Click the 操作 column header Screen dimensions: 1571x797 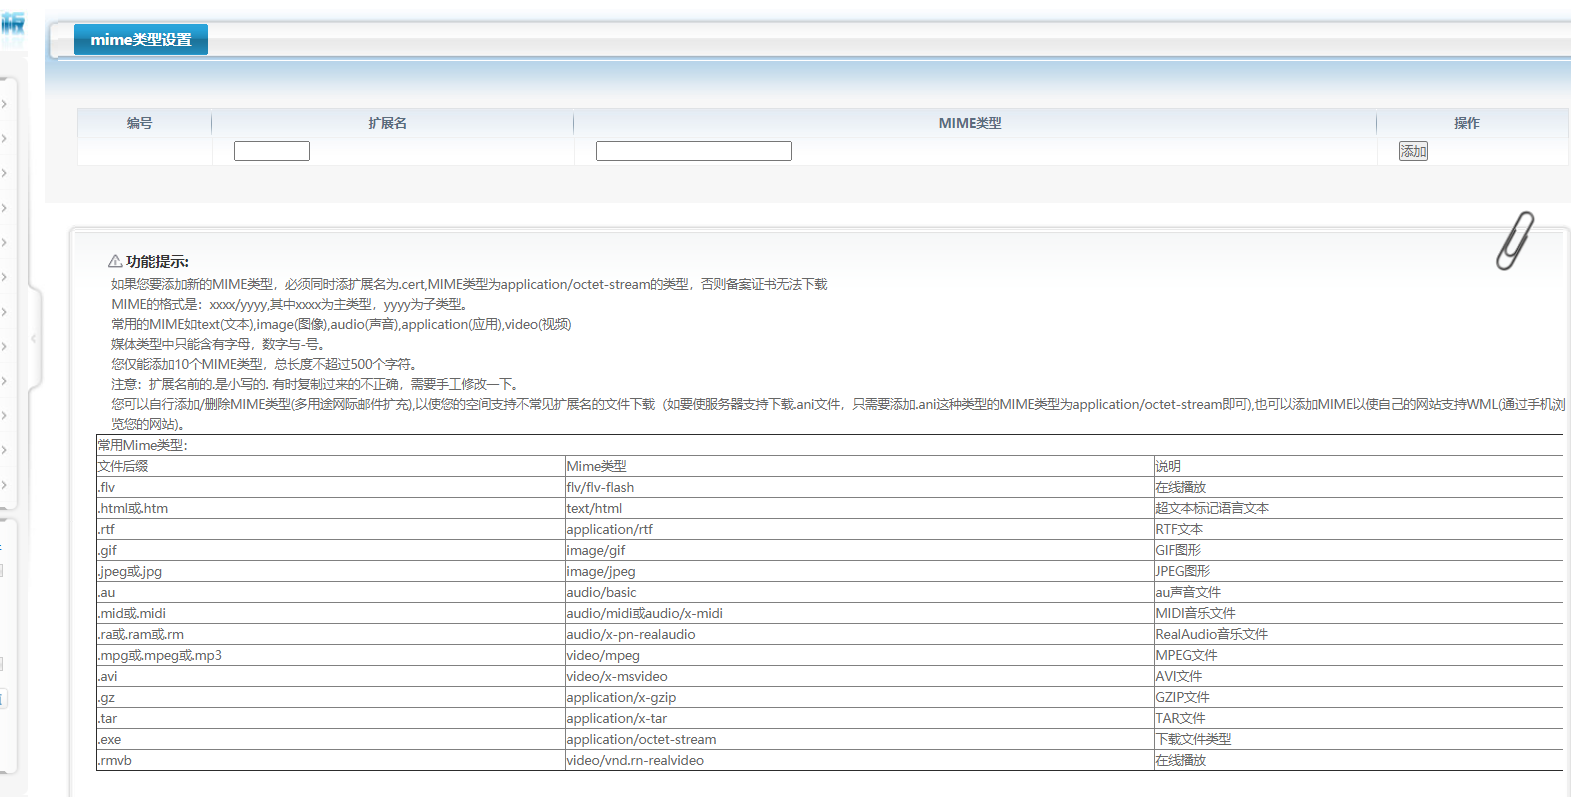point(1466,123)
